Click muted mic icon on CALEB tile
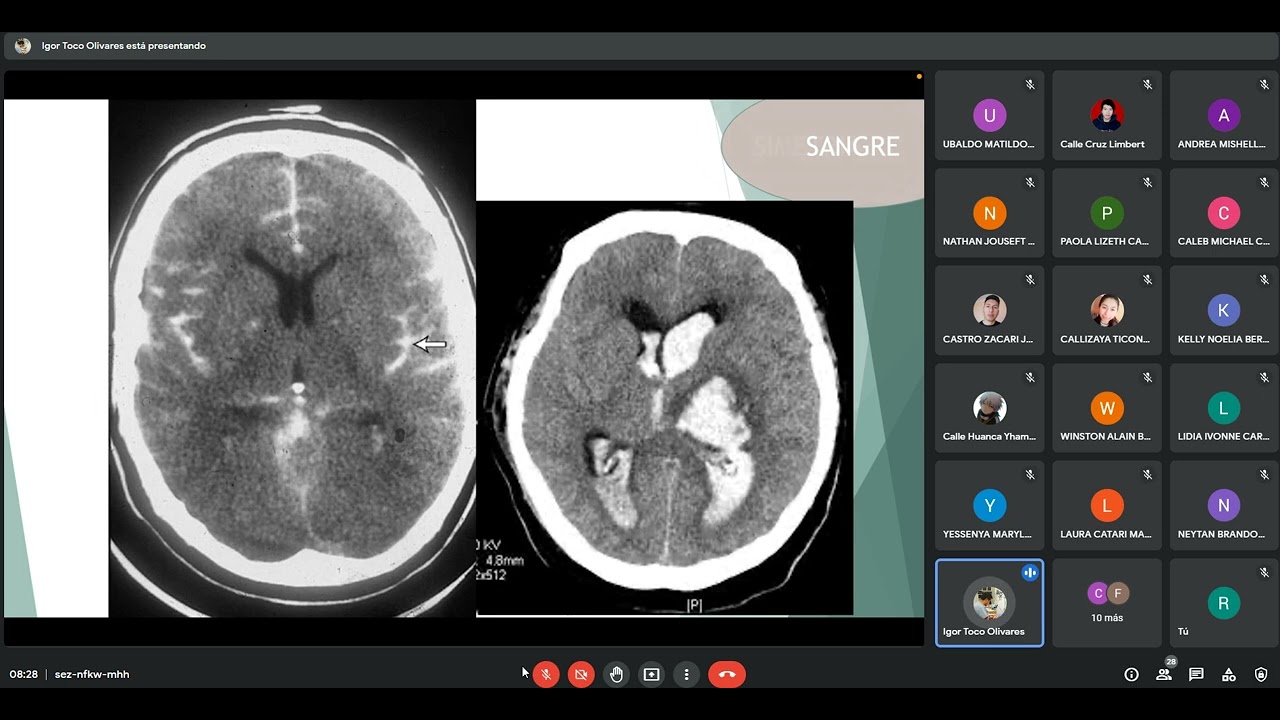This screenshot has height=720, width=1280. tap(1265, 183)
